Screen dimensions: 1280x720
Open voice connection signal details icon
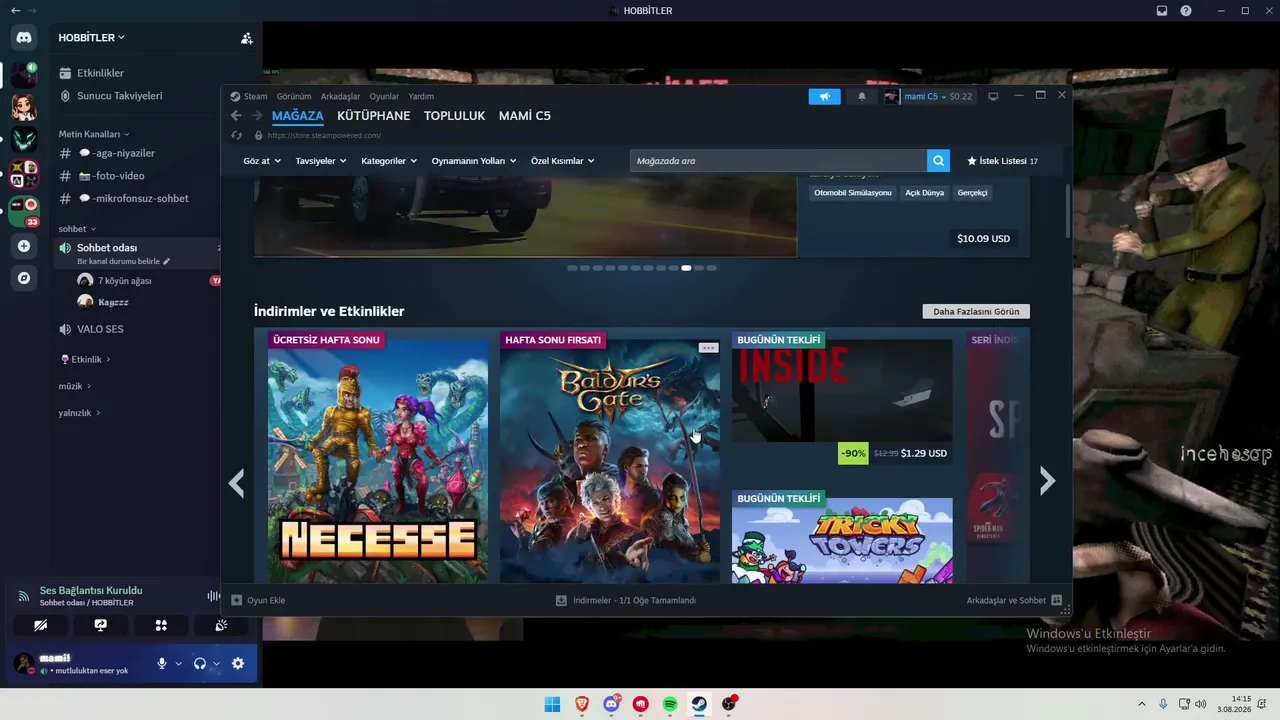coord(23,596)
